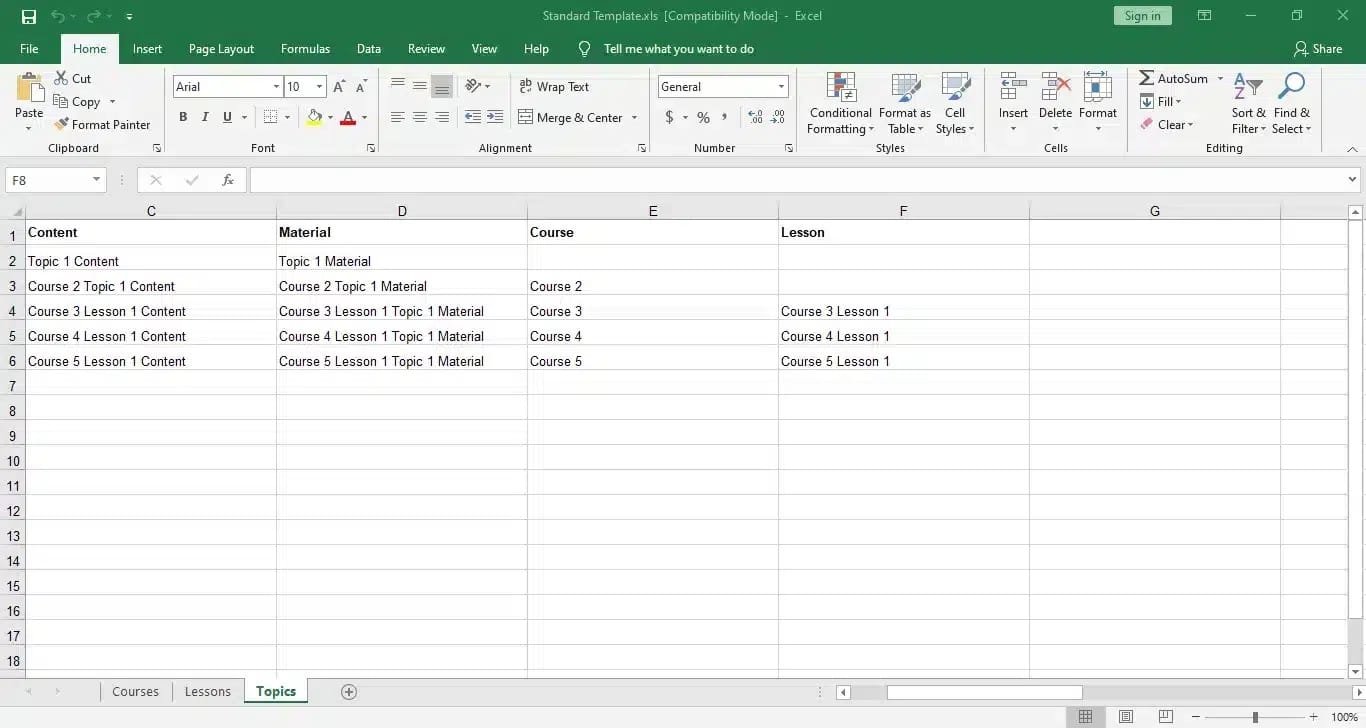Open Find & Select menu
Screen dimensions: 1366x728
(x=1291, y=103)
